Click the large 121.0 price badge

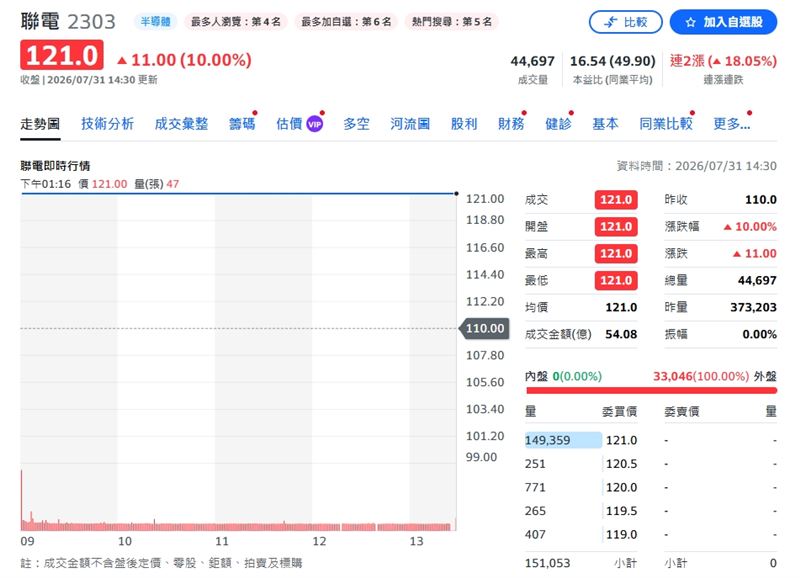click(x=62, y=55)
